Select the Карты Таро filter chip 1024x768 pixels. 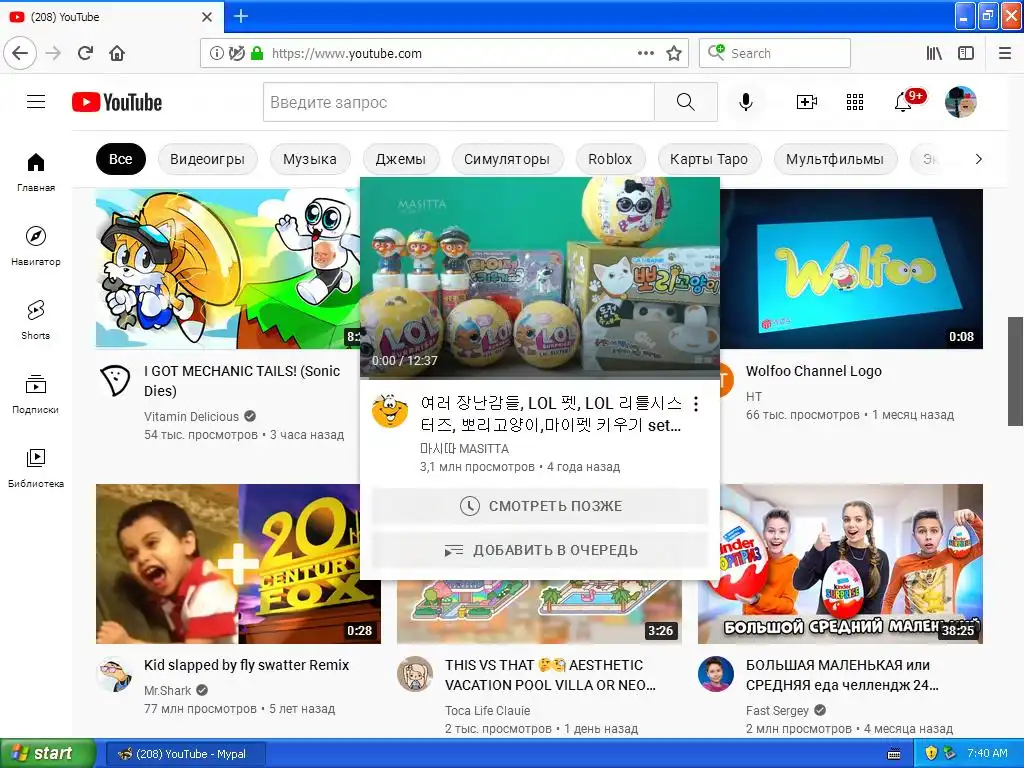[709, 159]
